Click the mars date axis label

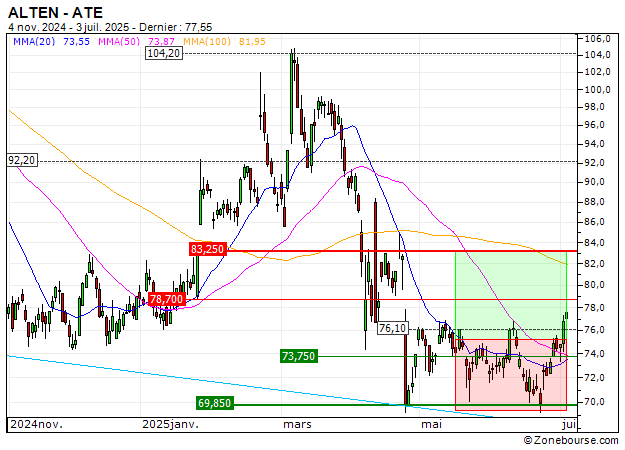(297, 424)
